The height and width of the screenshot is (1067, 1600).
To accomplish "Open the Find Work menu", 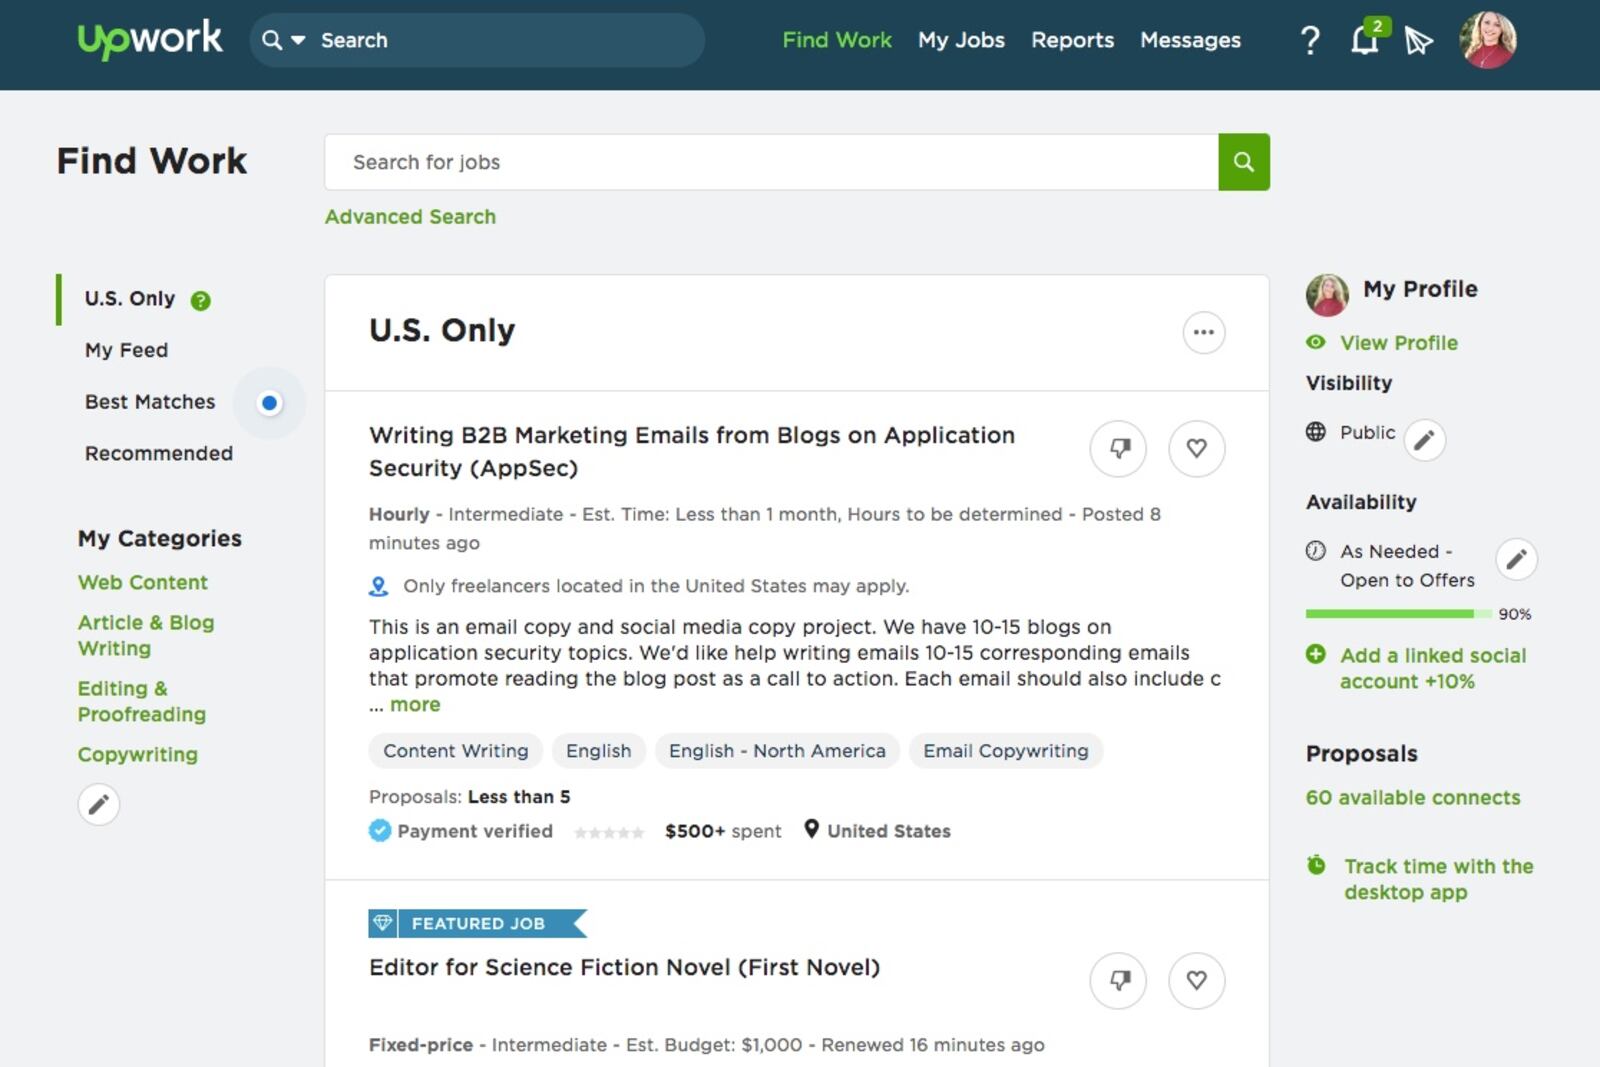I will click(x=837, y=40).
